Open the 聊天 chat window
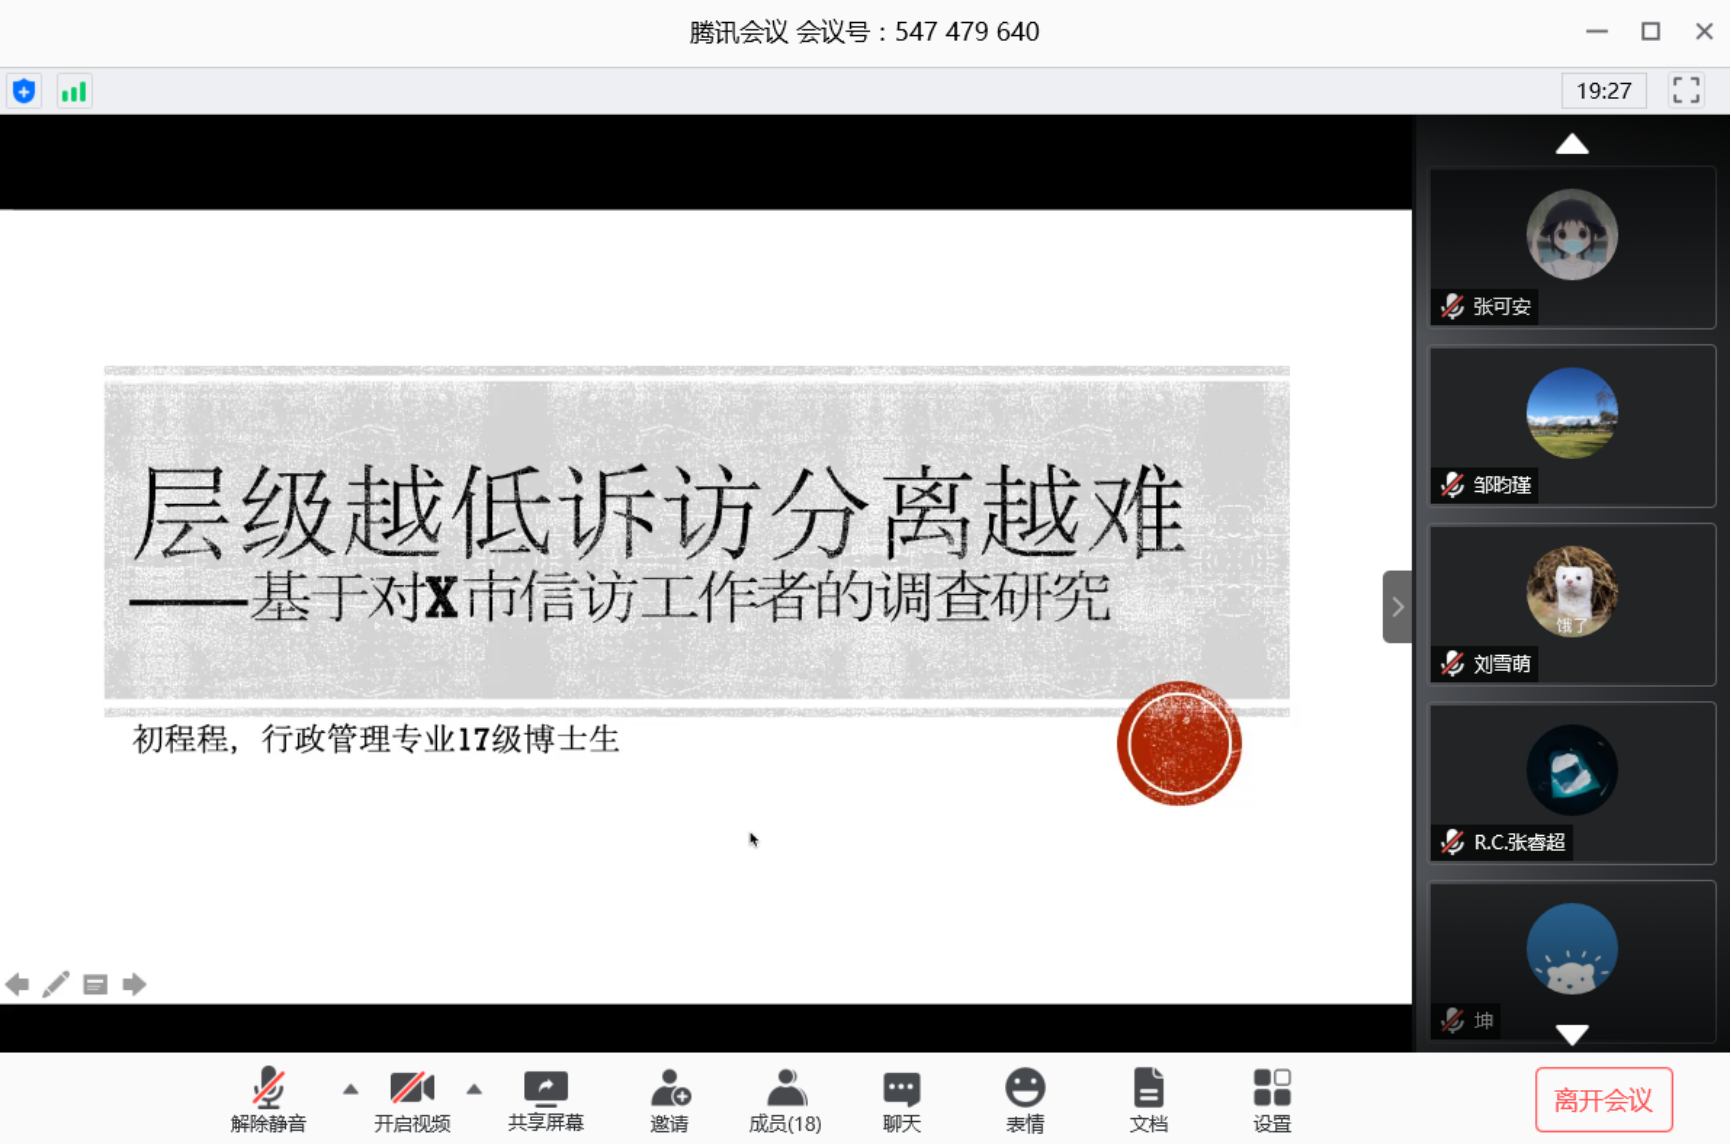 click(x=901, y=1100)
